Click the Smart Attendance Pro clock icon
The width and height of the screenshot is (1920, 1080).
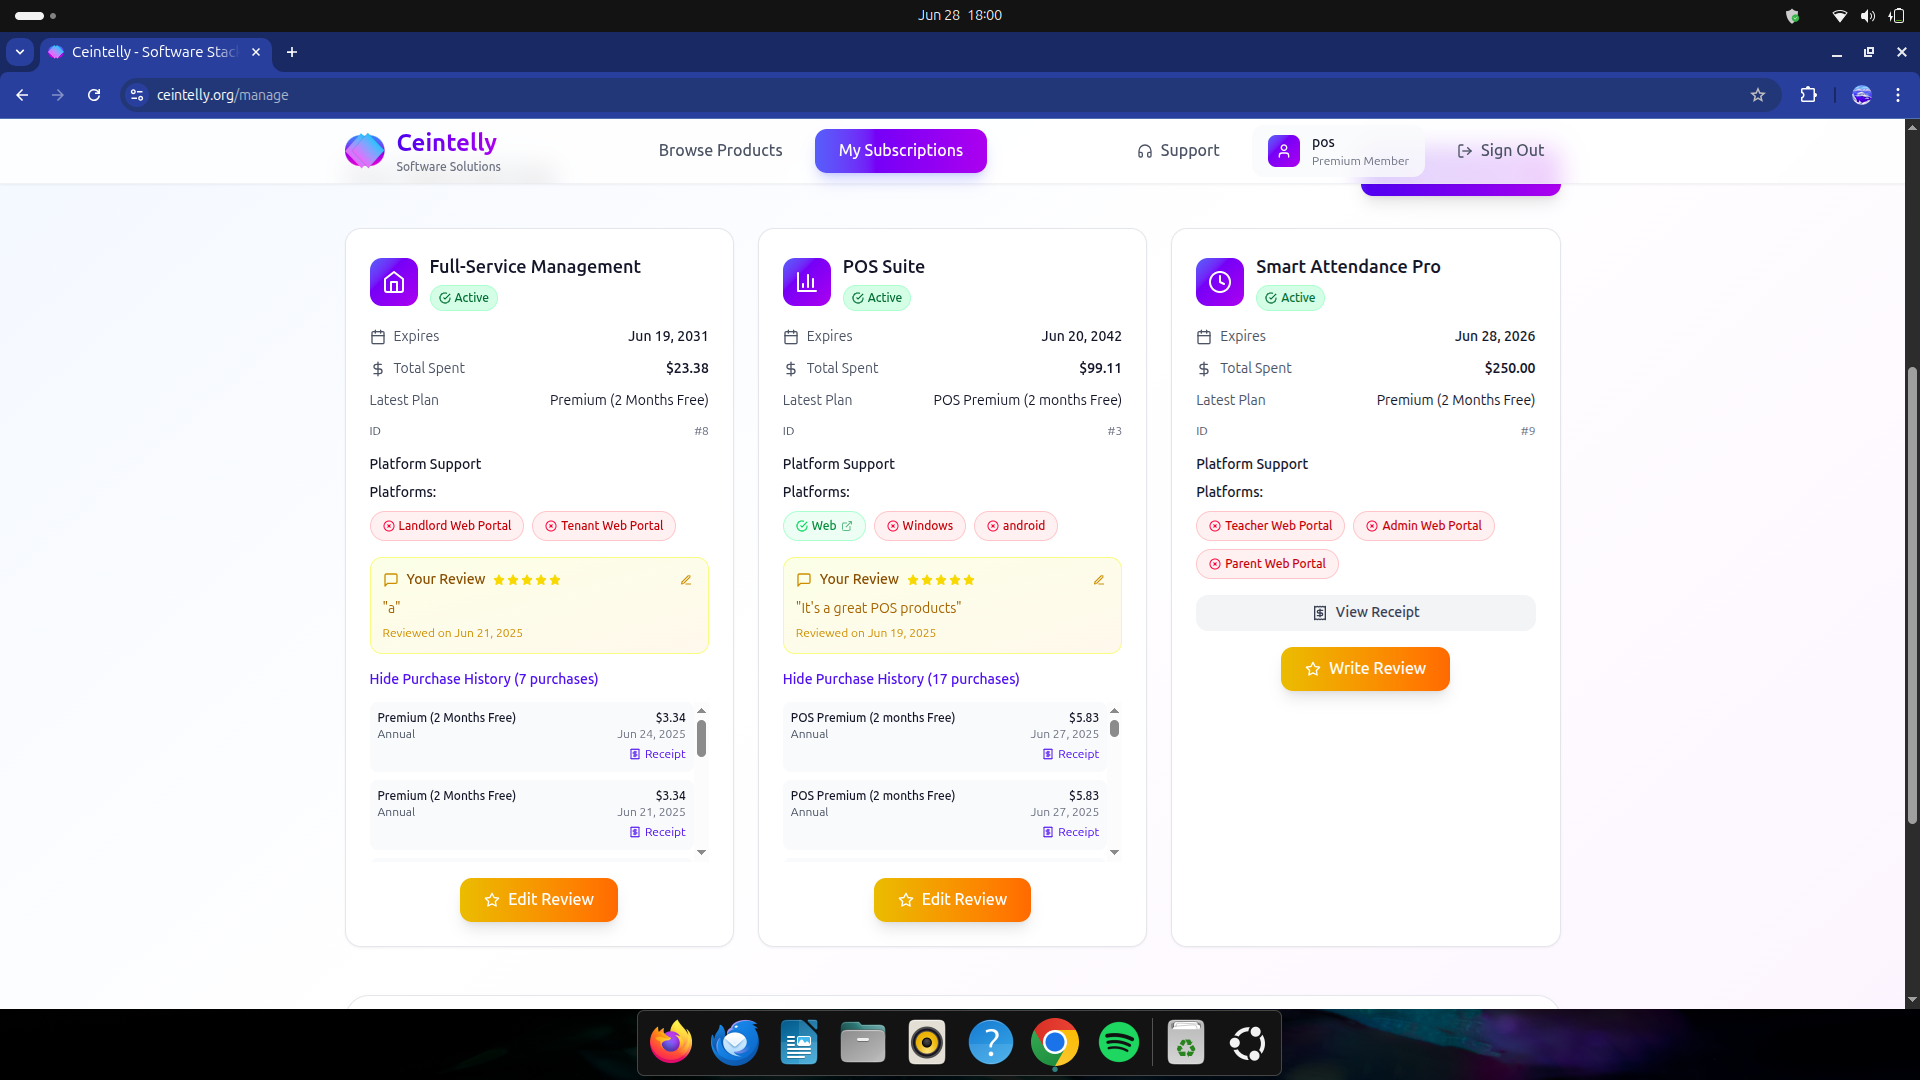point(1220,282)
